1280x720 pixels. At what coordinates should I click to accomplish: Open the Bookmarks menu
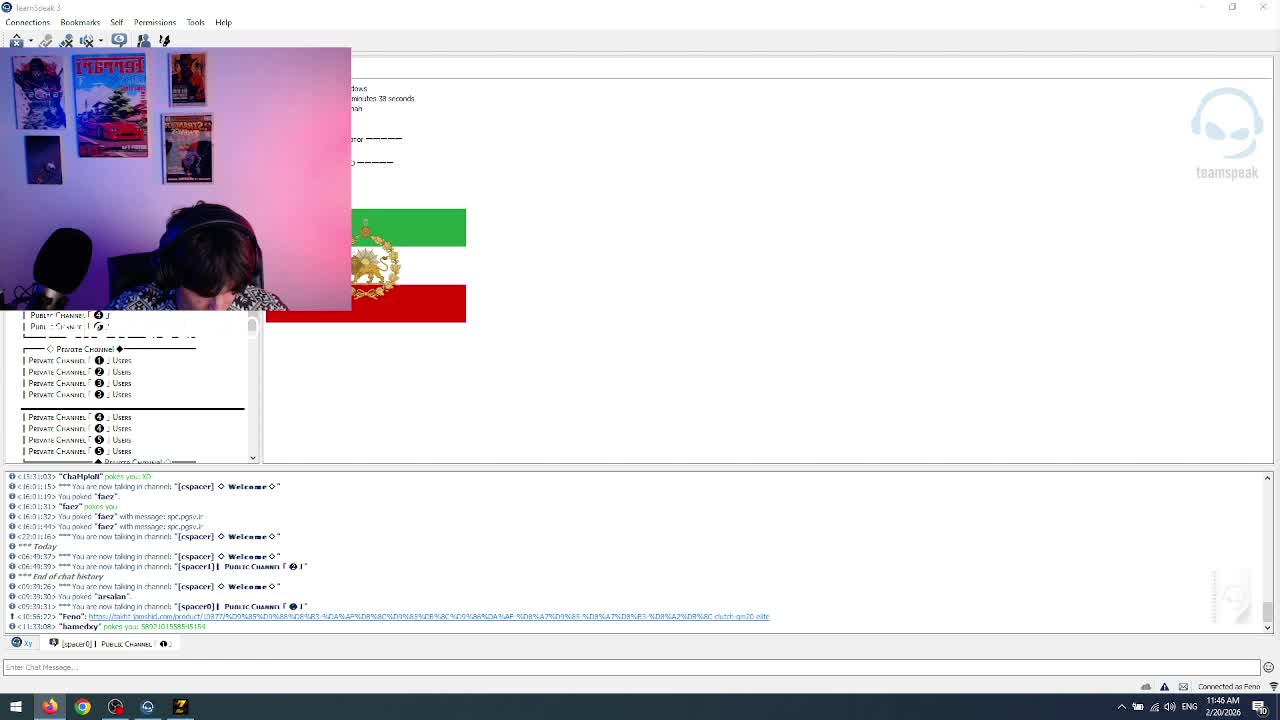80,22
